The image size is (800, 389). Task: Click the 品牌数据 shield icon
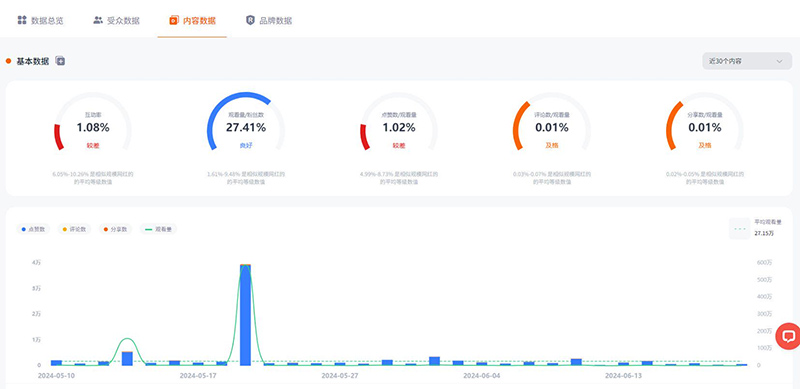(250, 20)
